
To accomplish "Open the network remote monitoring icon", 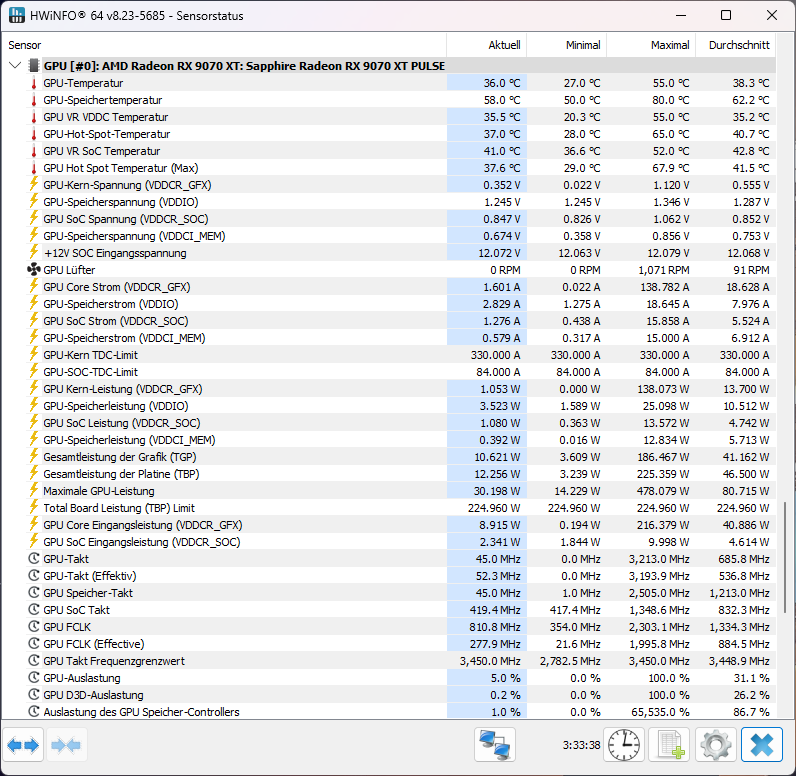I will (x=495, y=745).
